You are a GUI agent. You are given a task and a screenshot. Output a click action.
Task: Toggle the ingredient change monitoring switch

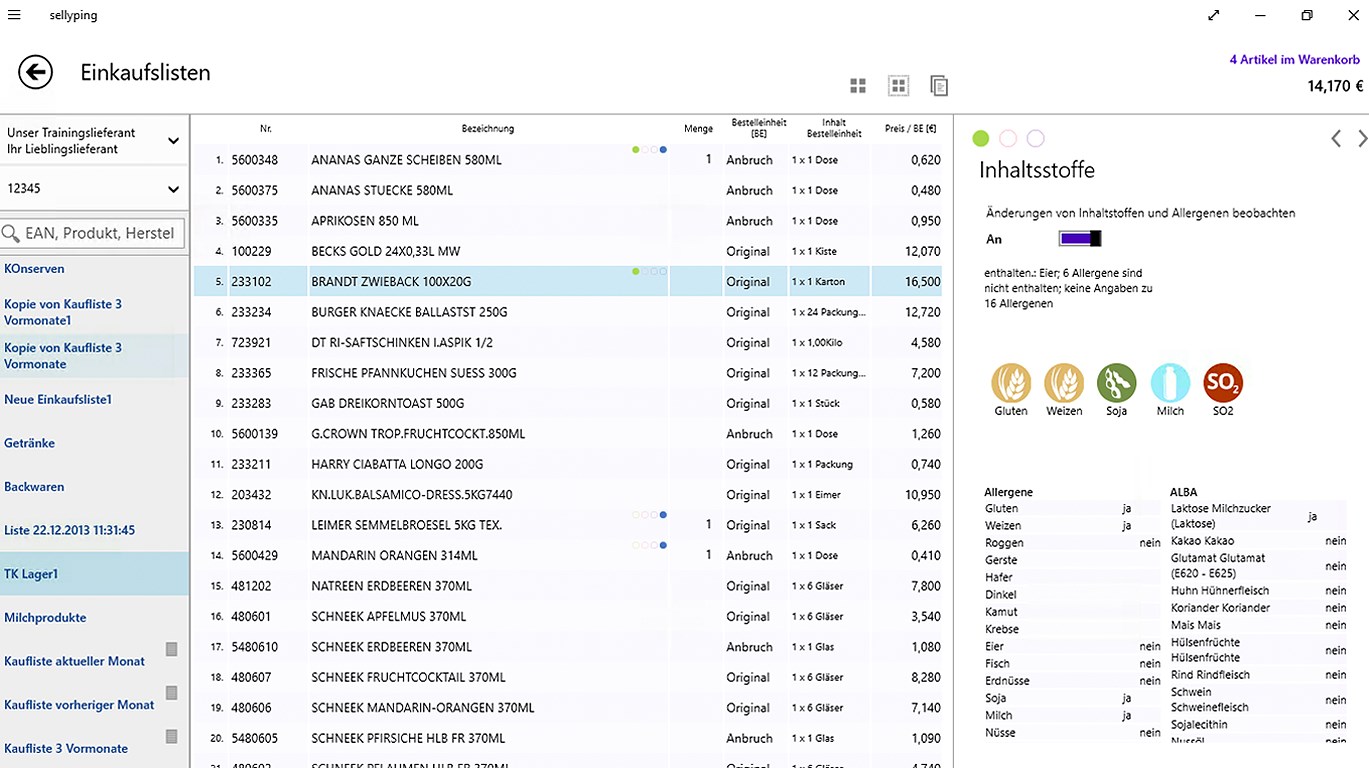(x=1080, y=238)
